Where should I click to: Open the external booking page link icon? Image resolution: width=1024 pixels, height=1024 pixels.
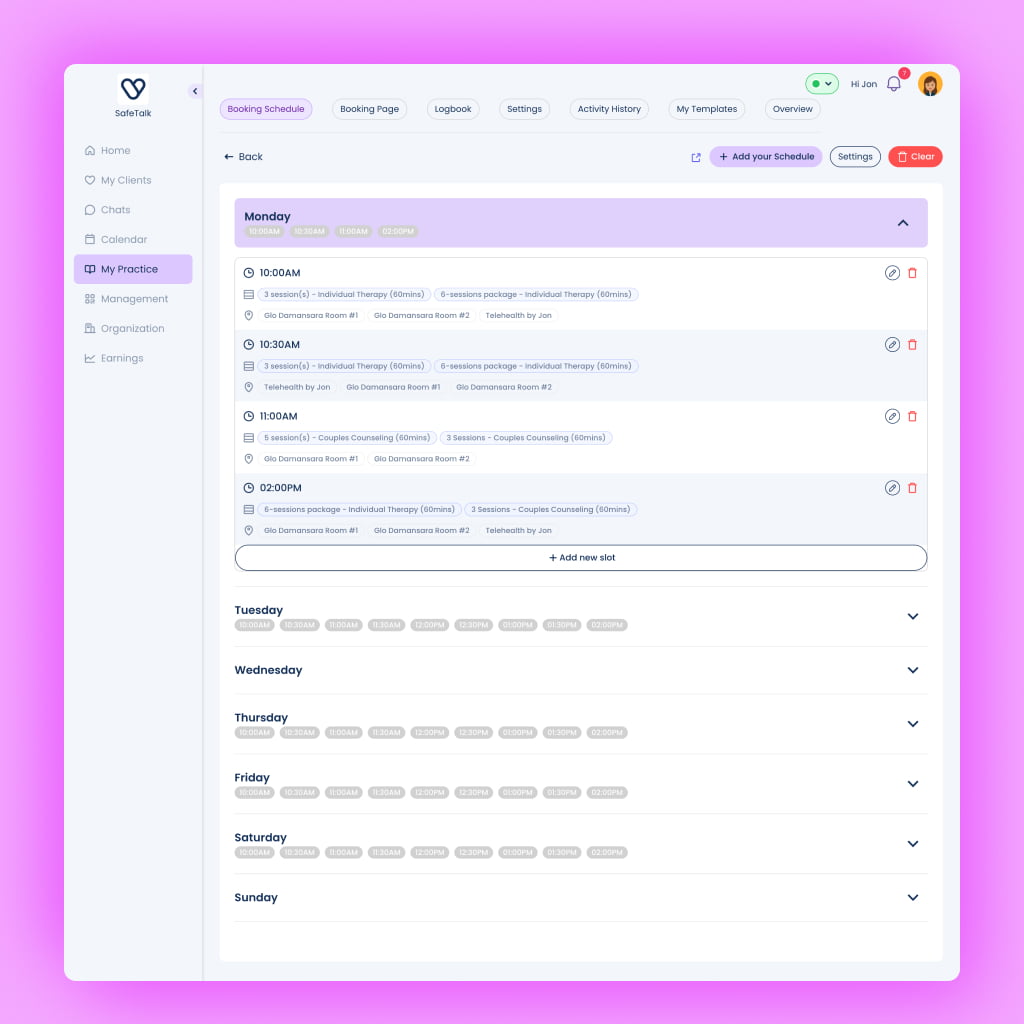tap(696, 157)
